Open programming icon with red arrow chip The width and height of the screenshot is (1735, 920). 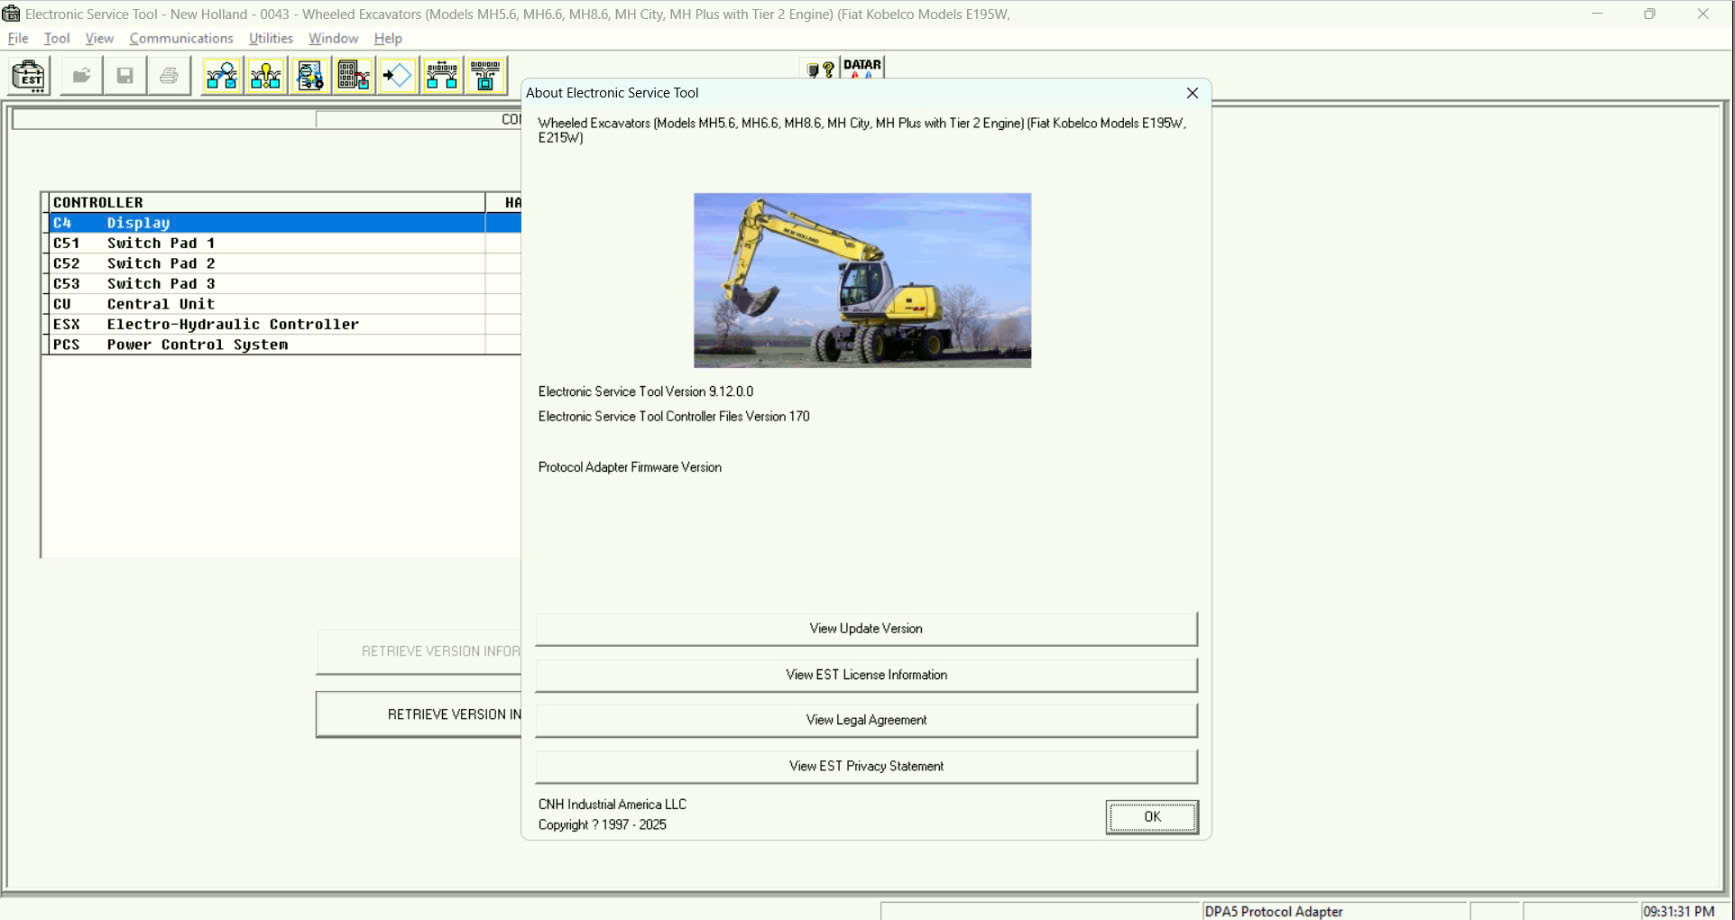(x=354, y=76)
